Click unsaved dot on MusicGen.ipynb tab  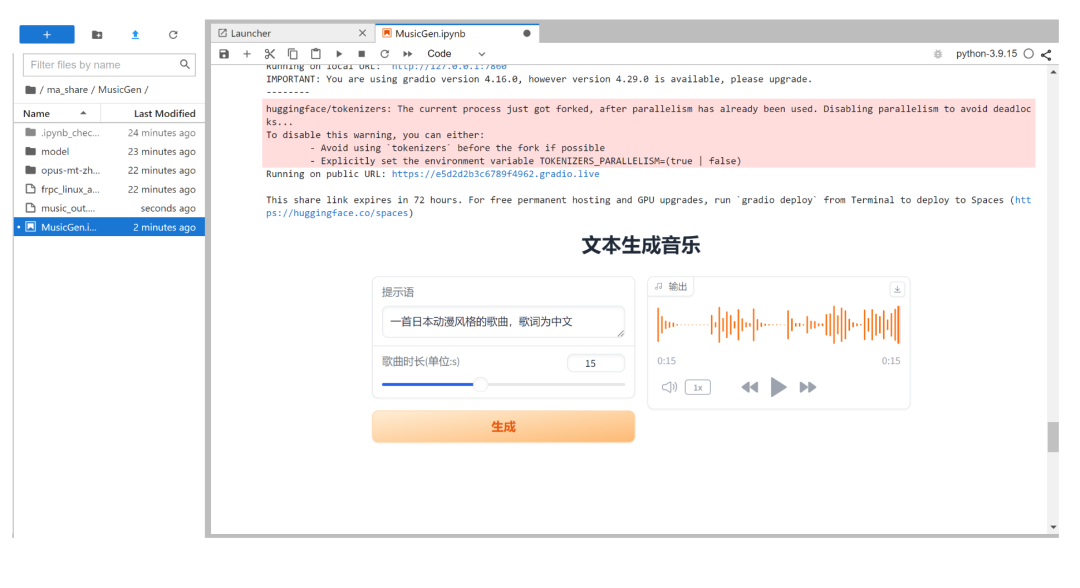point(527,33)
